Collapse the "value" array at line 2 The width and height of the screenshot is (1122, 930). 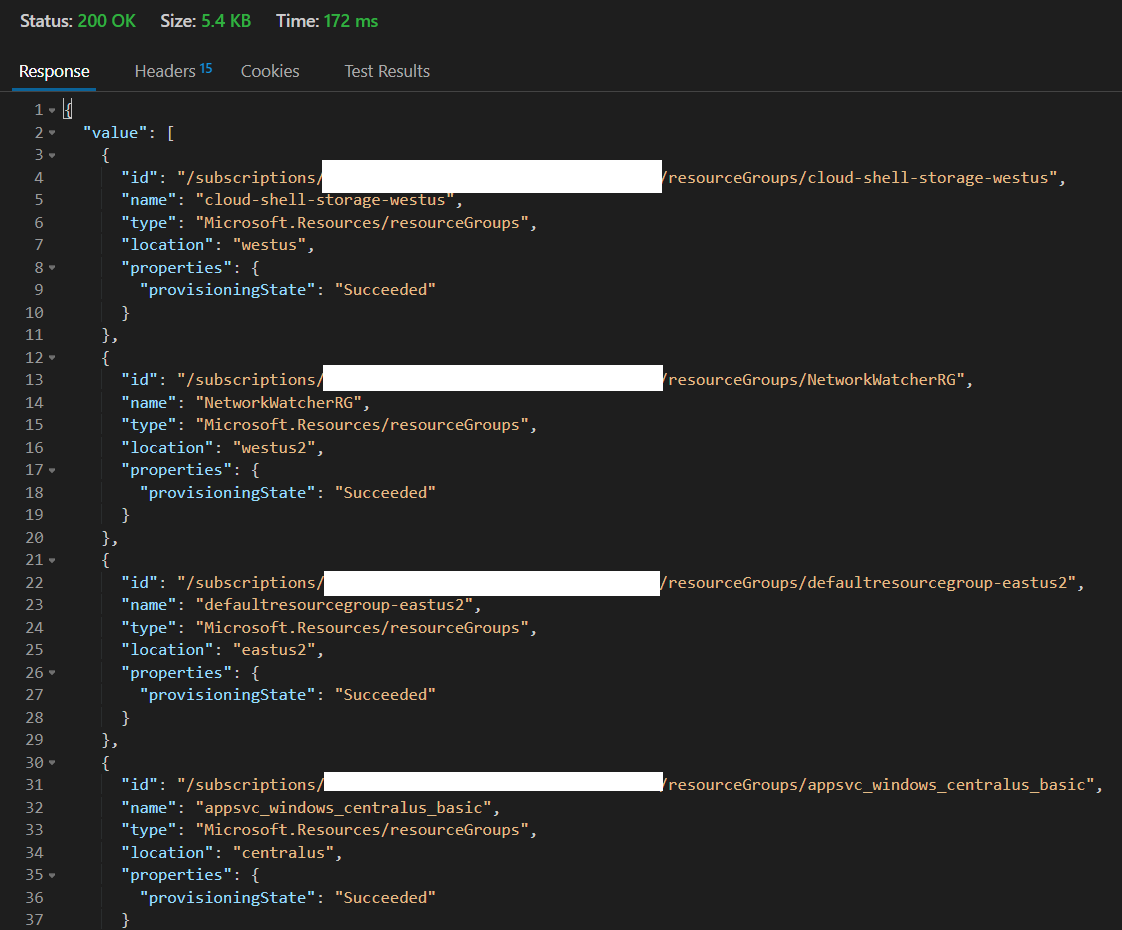coord(52,133)
